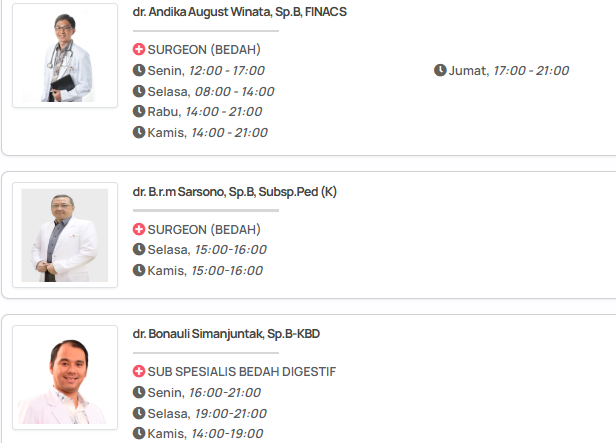Viewport: 616px width, 443px height.
Task: Click clock icon next to Kamis 15:00-16:00
Action: tap(139, 270)
